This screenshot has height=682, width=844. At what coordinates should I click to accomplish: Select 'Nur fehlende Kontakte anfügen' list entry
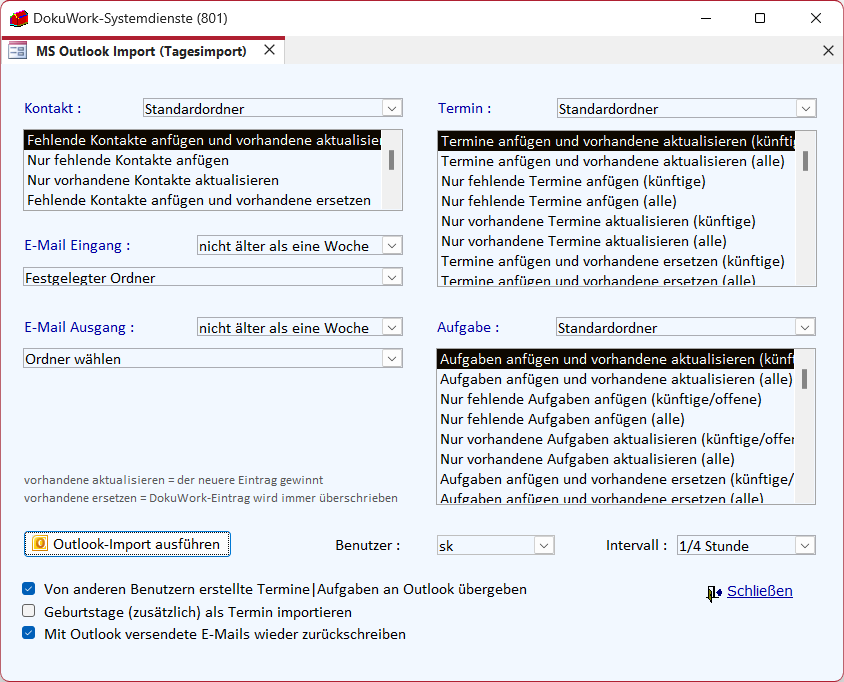pyautogui.click(x=128, y=160)
